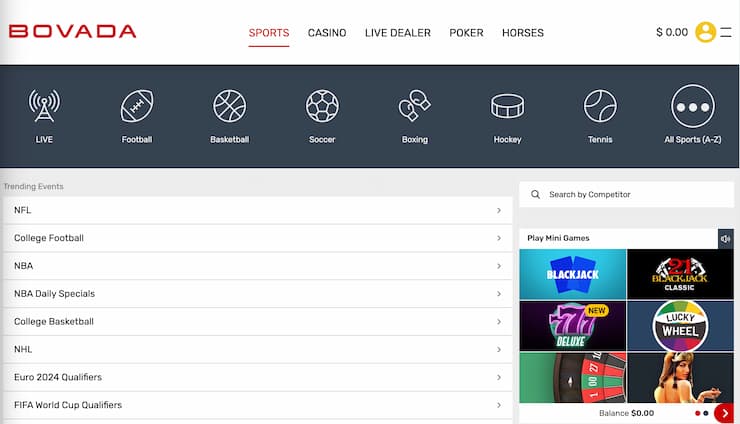This screenshot has width=740, height=424.
Task: Switch to the Horses tab
Action: 523,33
